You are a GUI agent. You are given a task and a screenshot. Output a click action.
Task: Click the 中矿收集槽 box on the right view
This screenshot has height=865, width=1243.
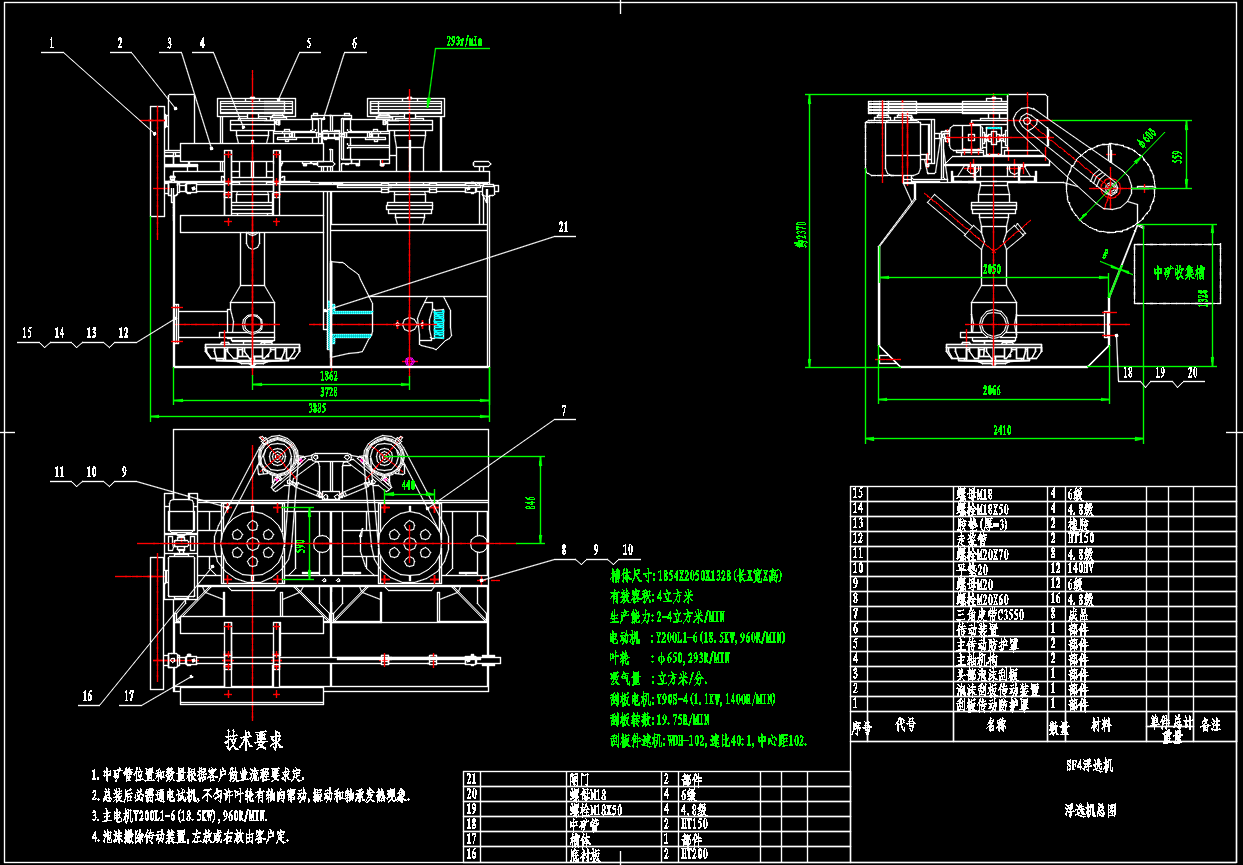point(1177,272)
